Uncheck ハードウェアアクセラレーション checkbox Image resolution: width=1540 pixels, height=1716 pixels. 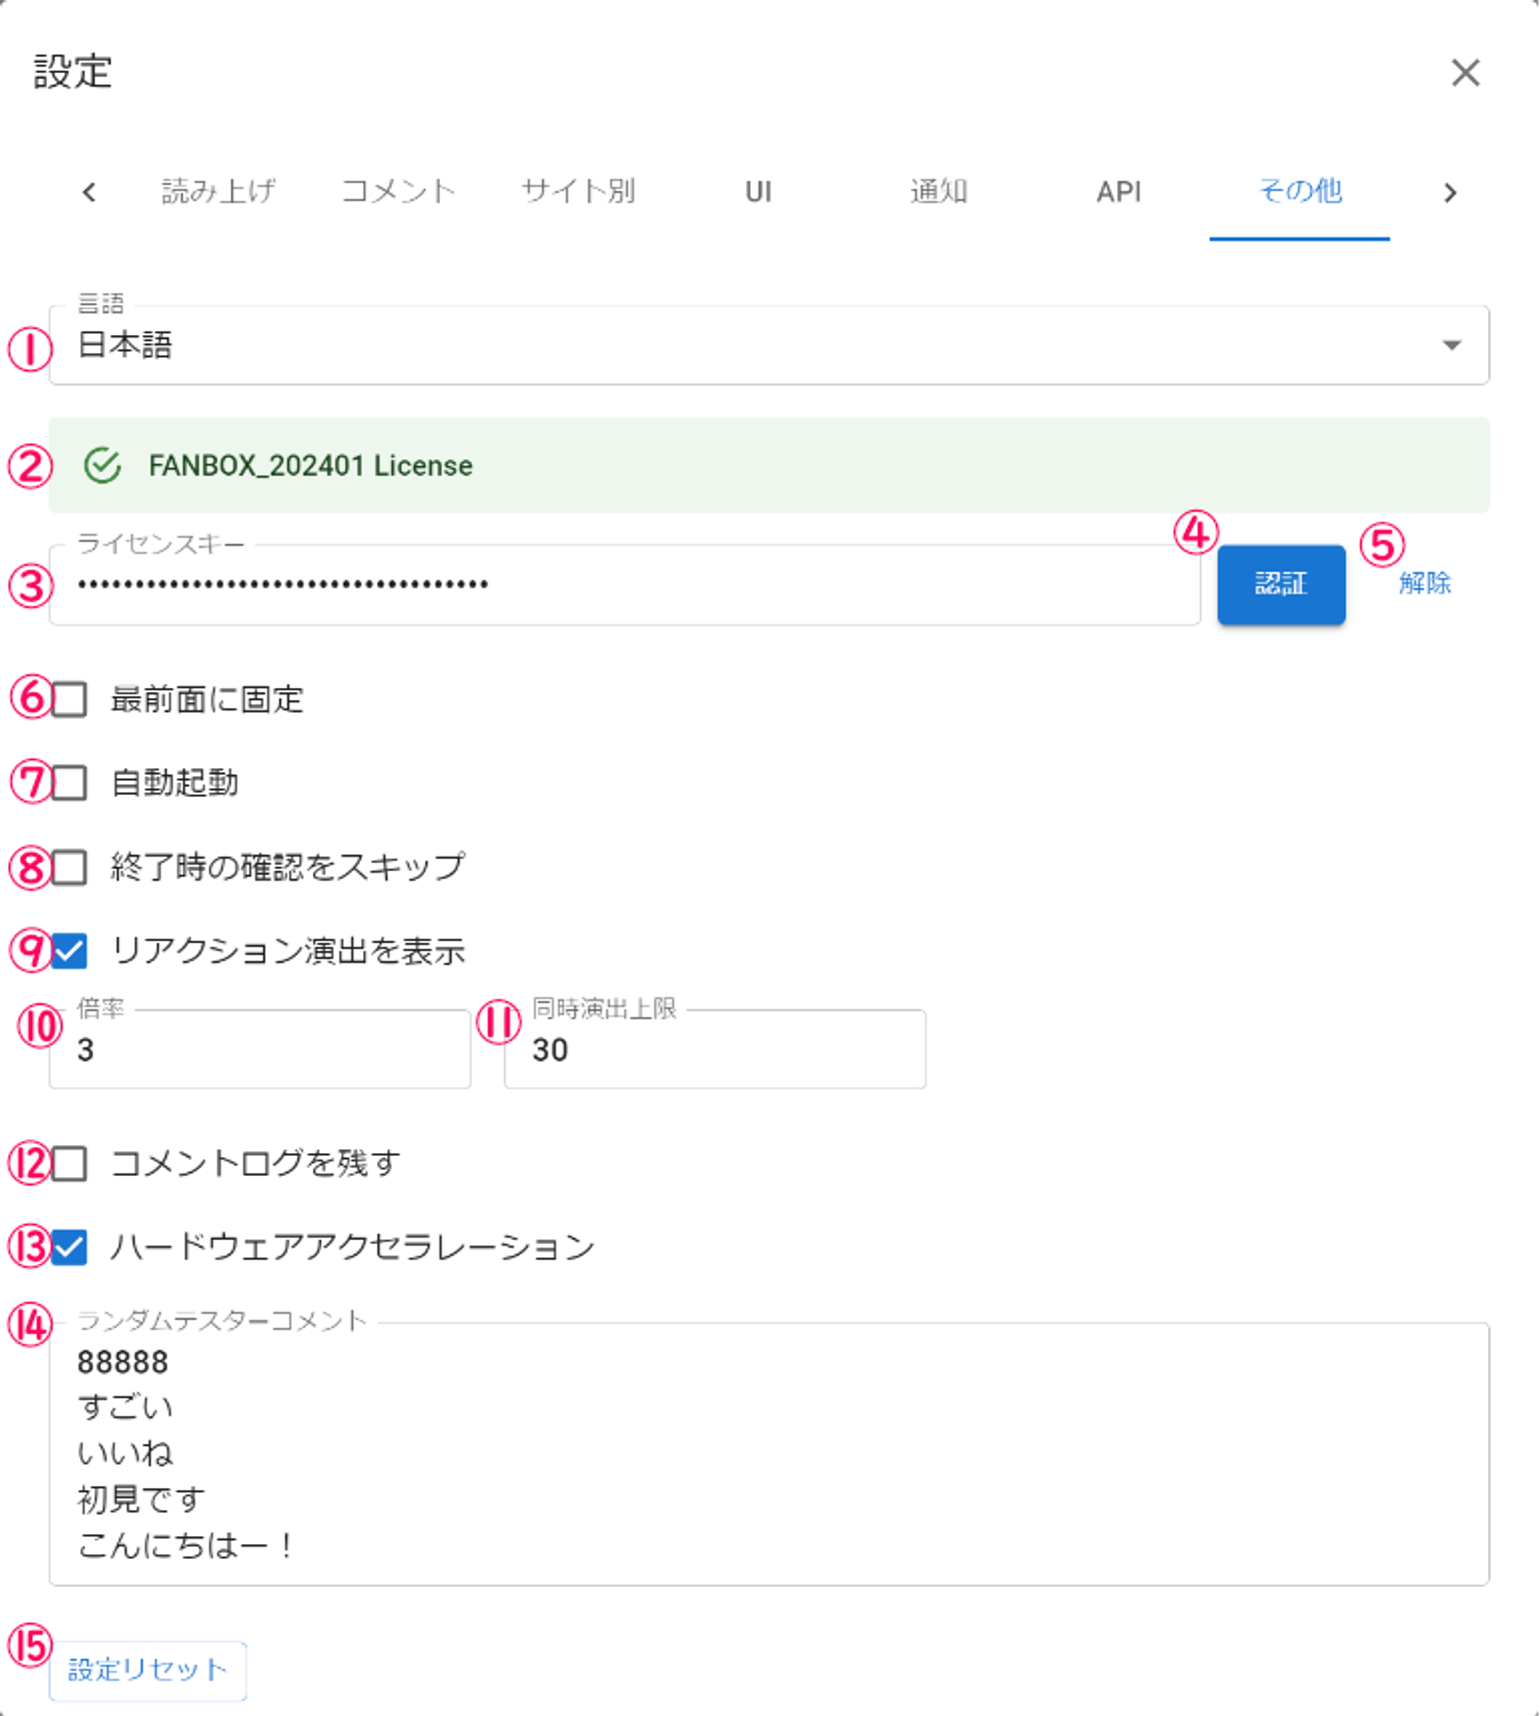pos(69,1247)
